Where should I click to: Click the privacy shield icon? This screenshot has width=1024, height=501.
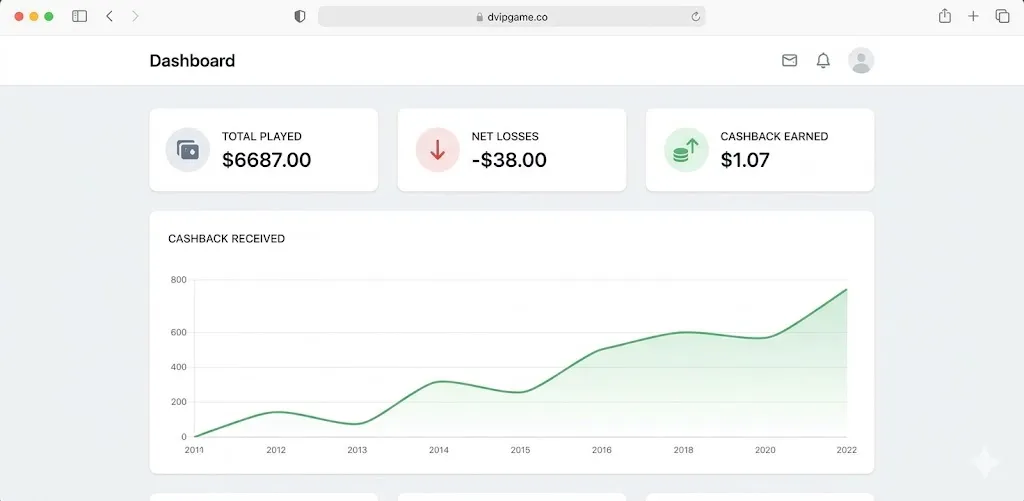pos(300,17)
